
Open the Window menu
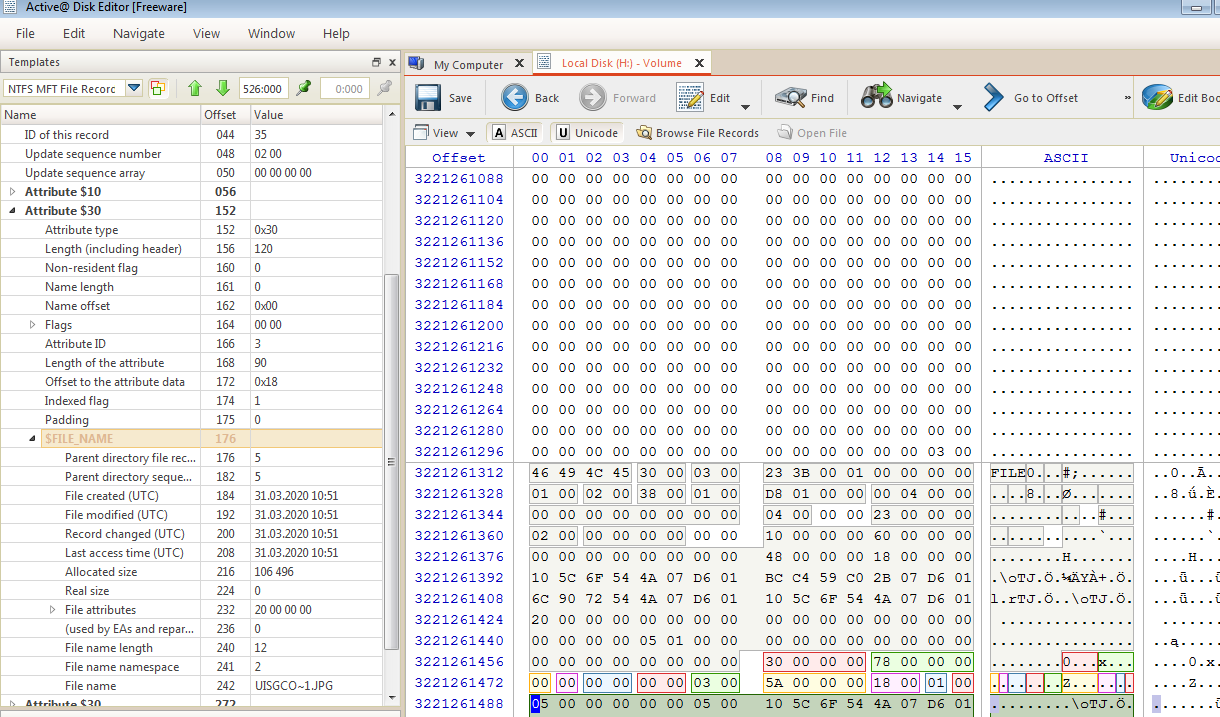[x=271, y=33]
